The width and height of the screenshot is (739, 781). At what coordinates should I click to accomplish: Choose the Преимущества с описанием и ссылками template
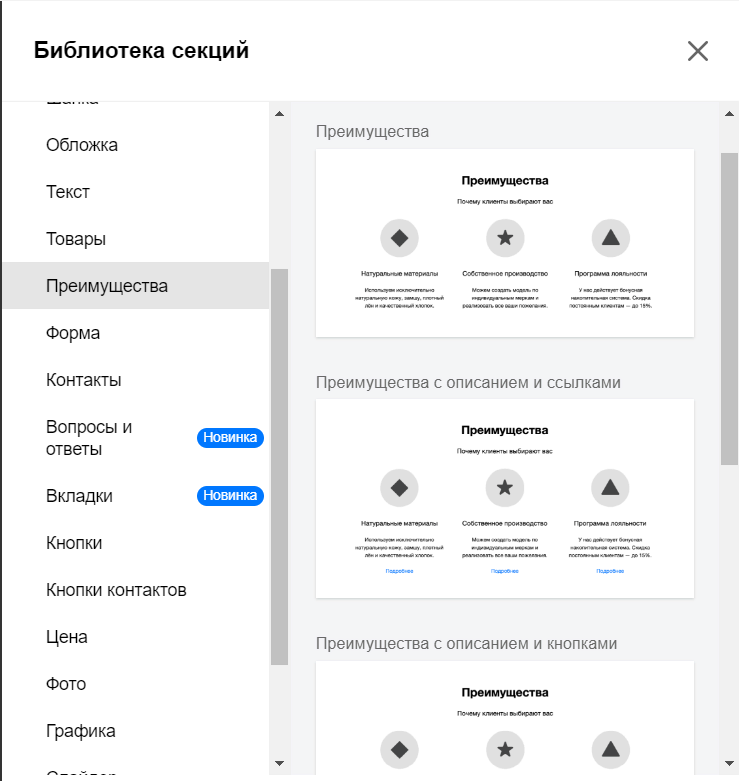[505, 498]
